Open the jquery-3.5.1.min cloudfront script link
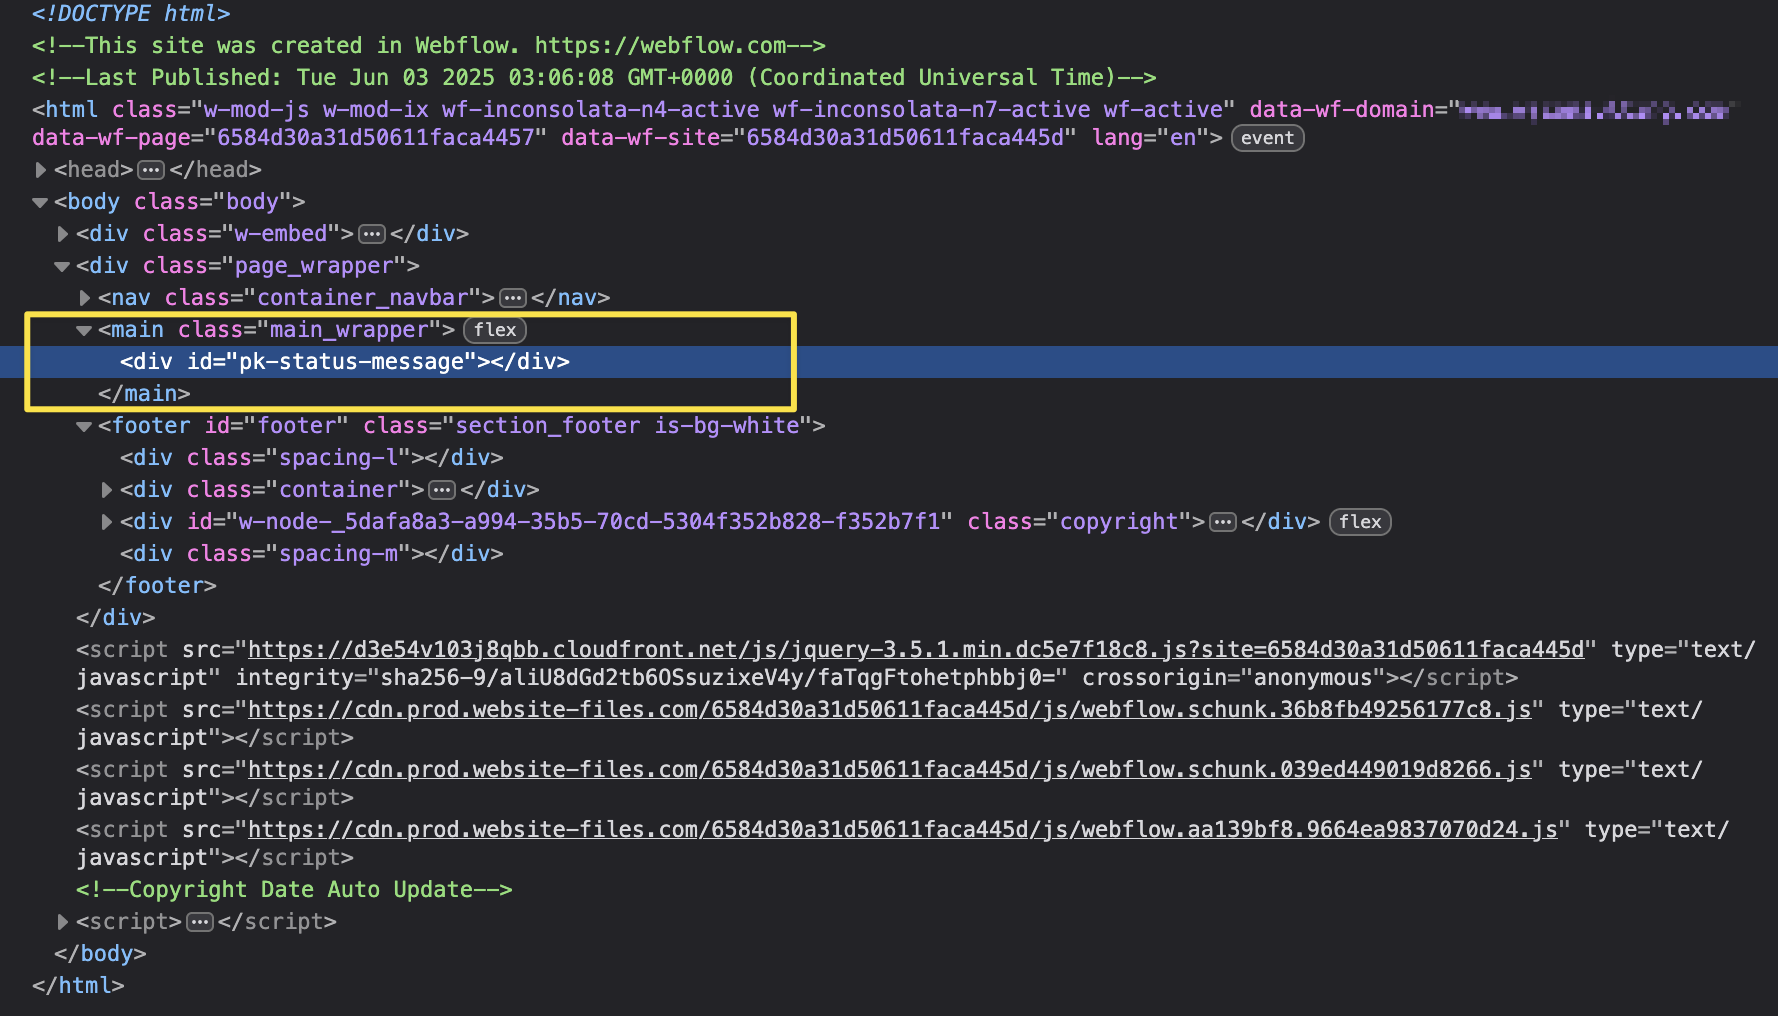Screen dimensions: 1778x1016 pos(916,650)
